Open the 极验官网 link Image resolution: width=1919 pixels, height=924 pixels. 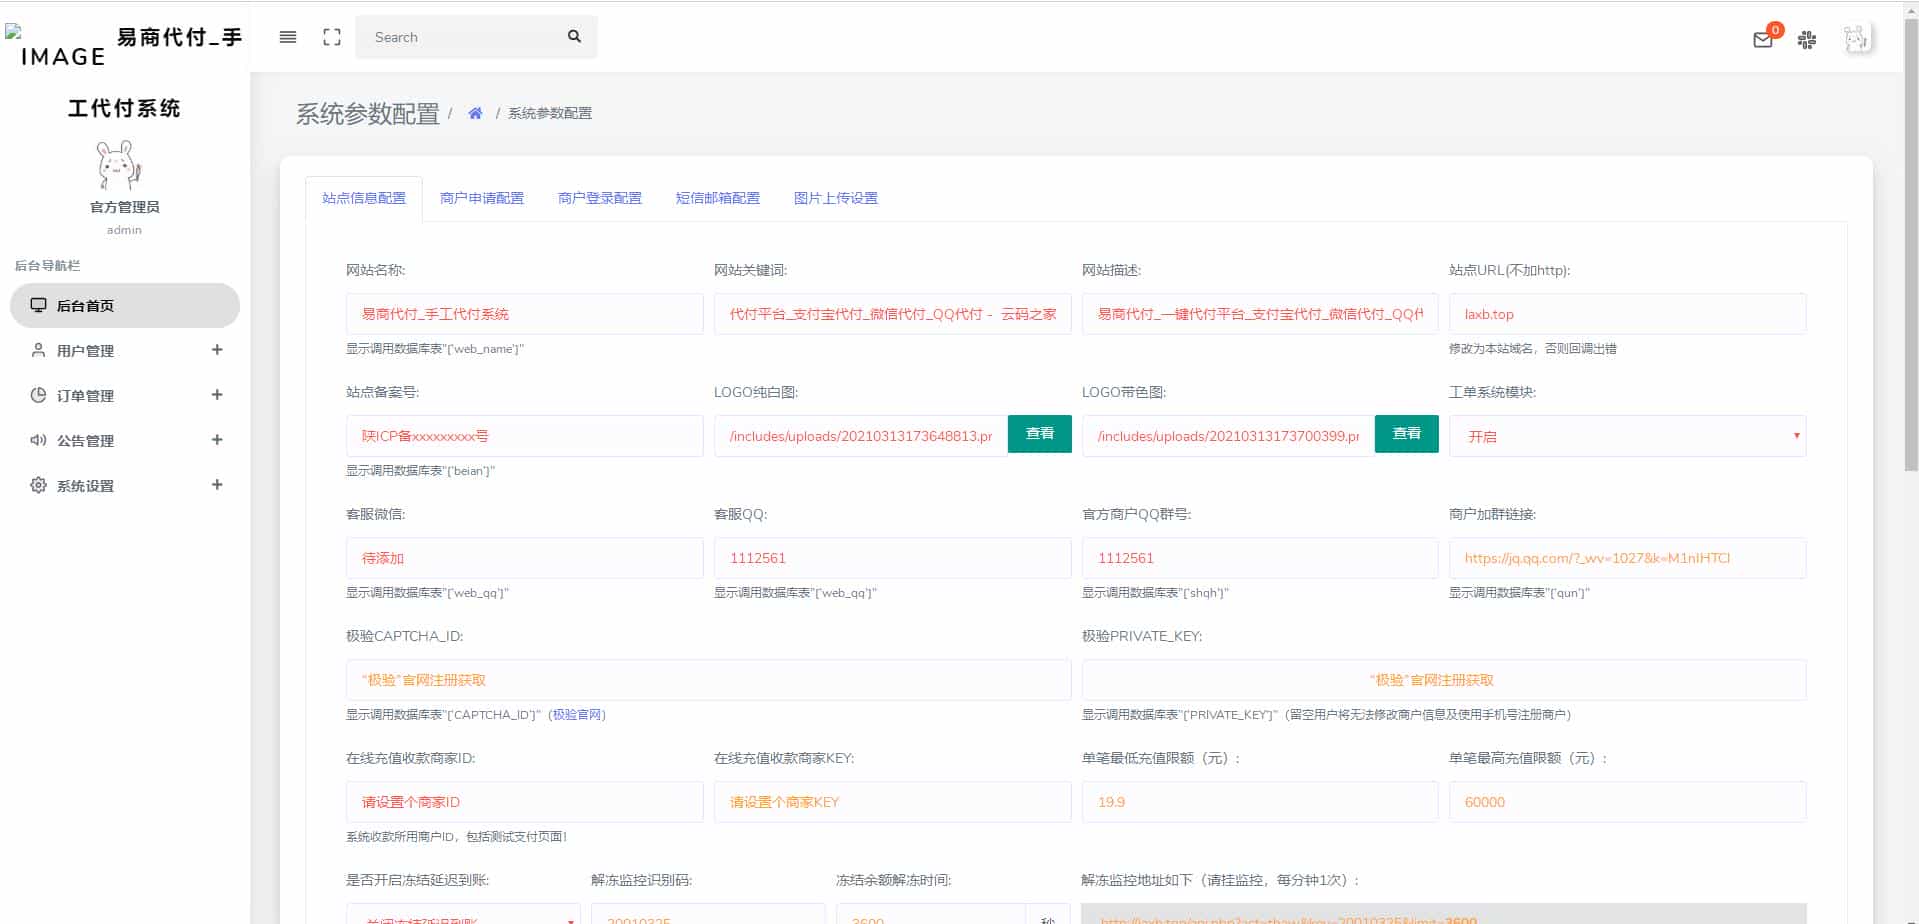pos(577,715)
